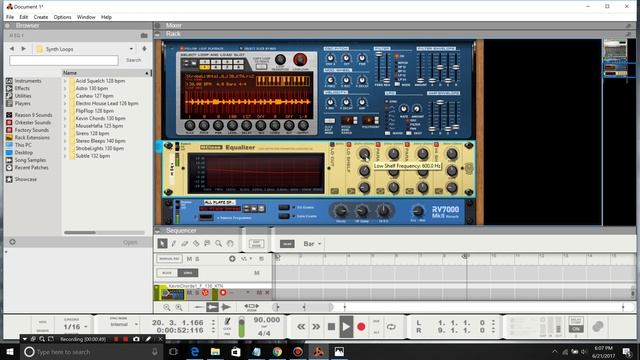Click the zoom in magnifier below tracks
640x360 pixels.
coord(179,307)
